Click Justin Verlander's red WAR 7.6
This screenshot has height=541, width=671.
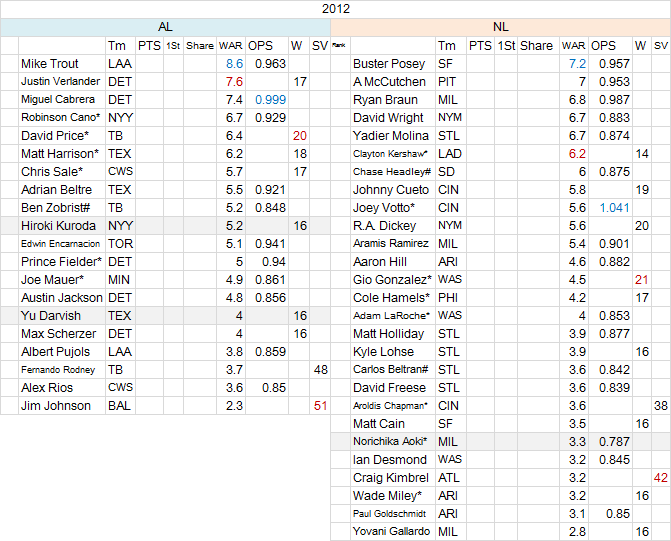coord(231,82)
